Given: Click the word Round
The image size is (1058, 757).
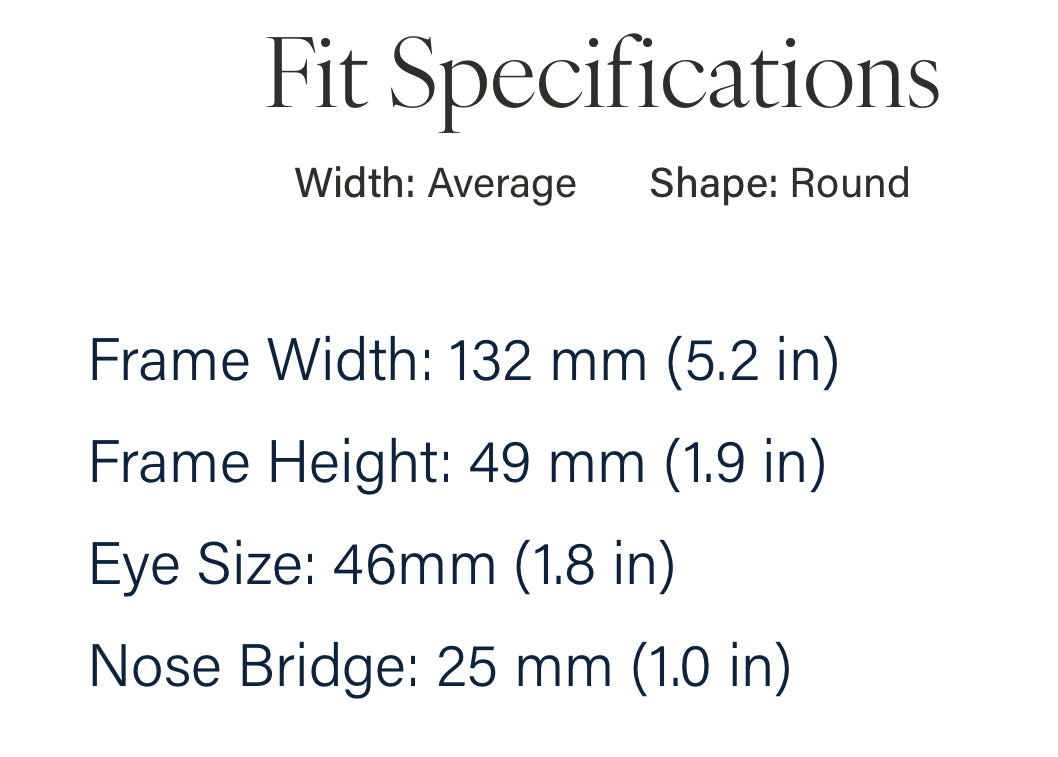Looking at the screenshot, I should (x=850, y=183).
